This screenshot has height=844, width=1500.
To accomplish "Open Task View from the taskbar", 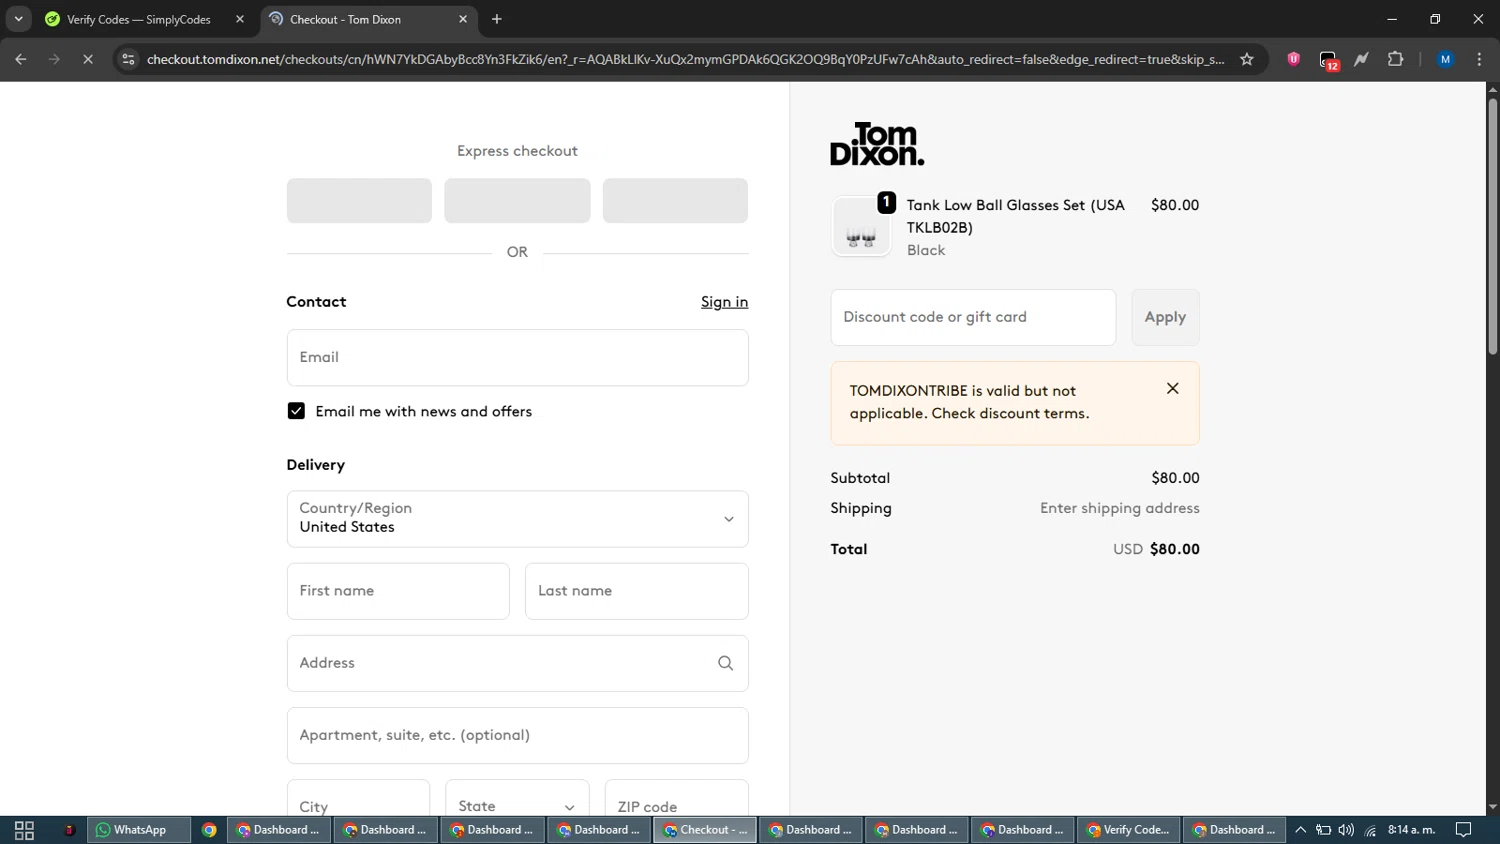I will (24, 830).
